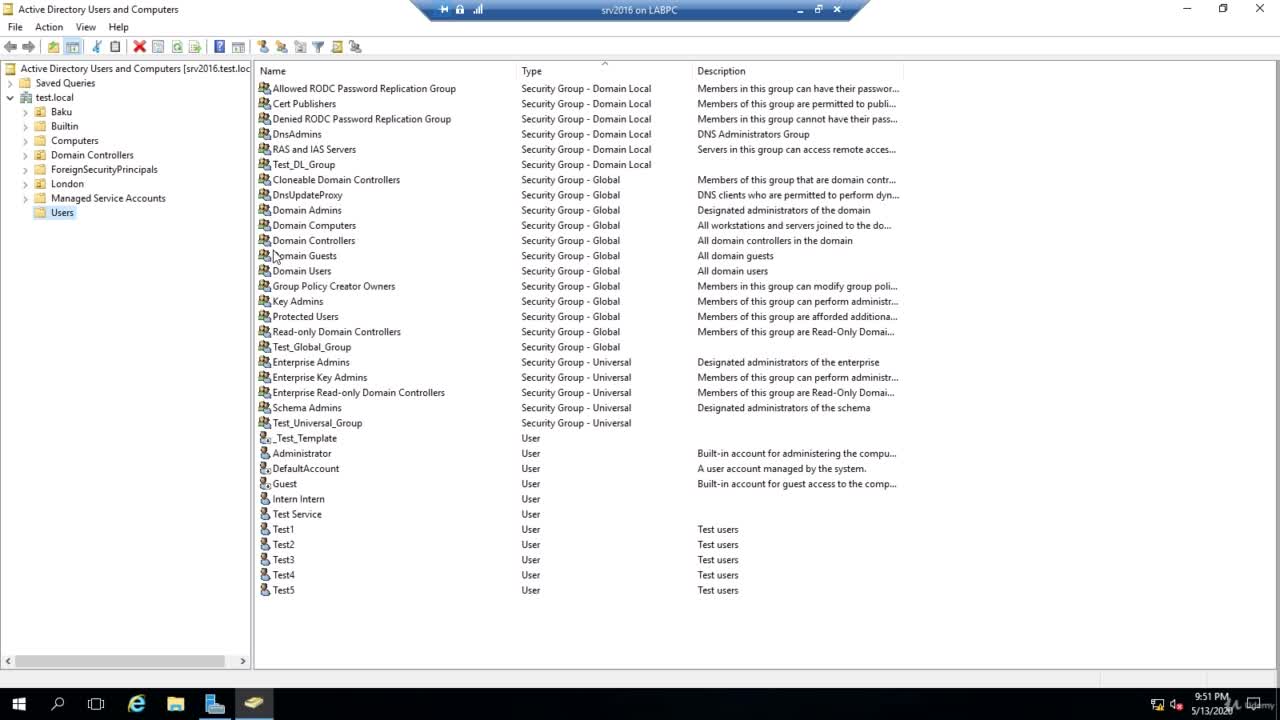Open Properties from the toolbar icon
Viewport: 1280px width, 720px height.
coord(158,47)
